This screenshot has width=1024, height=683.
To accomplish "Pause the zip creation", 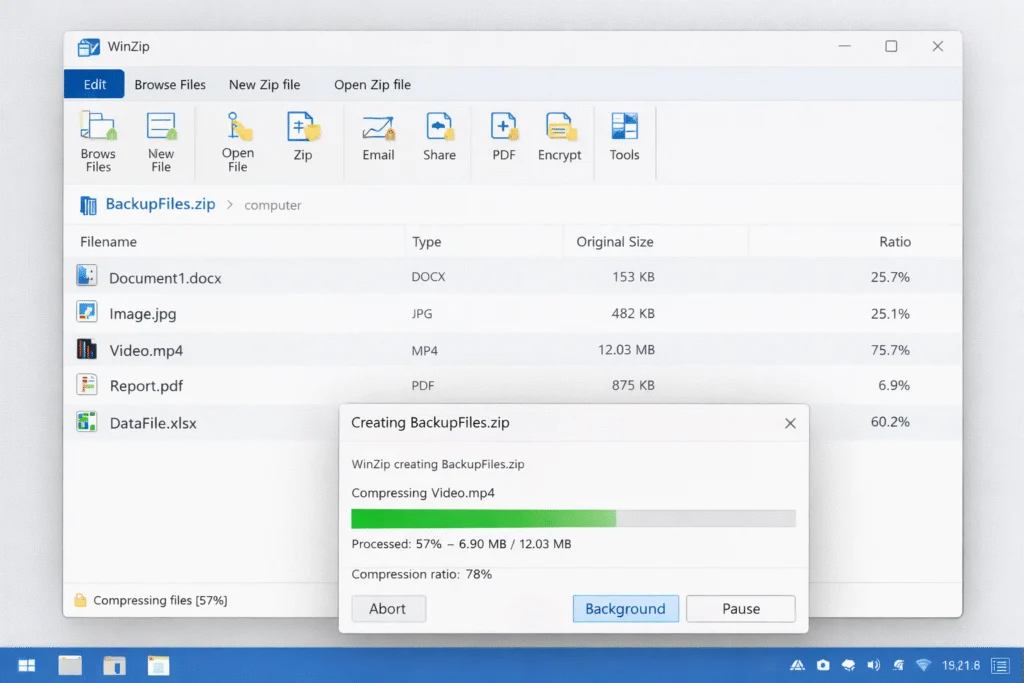I will coord(740,608).
